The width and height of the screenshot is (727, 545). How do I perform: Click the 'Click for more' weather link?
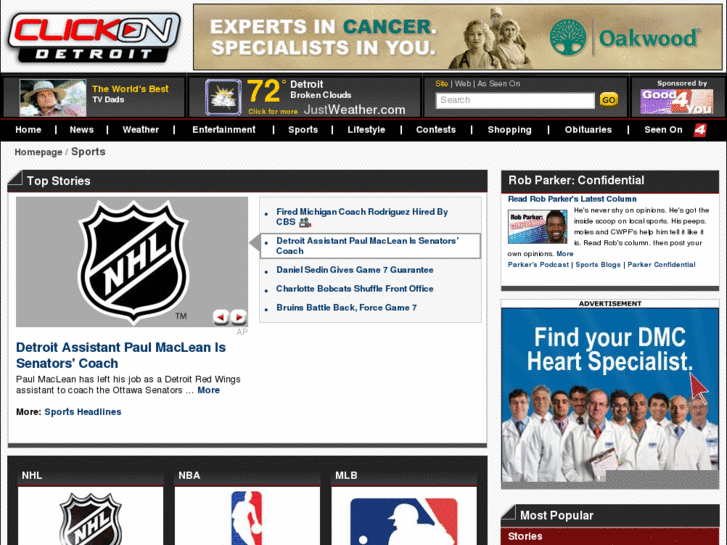pos(273,111)
